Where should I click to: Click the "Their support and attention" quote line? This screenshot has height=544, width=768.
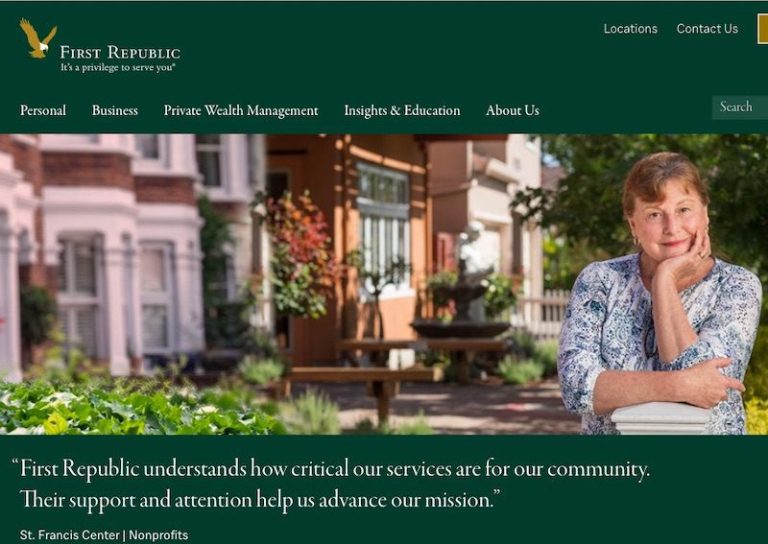point(261,500)
